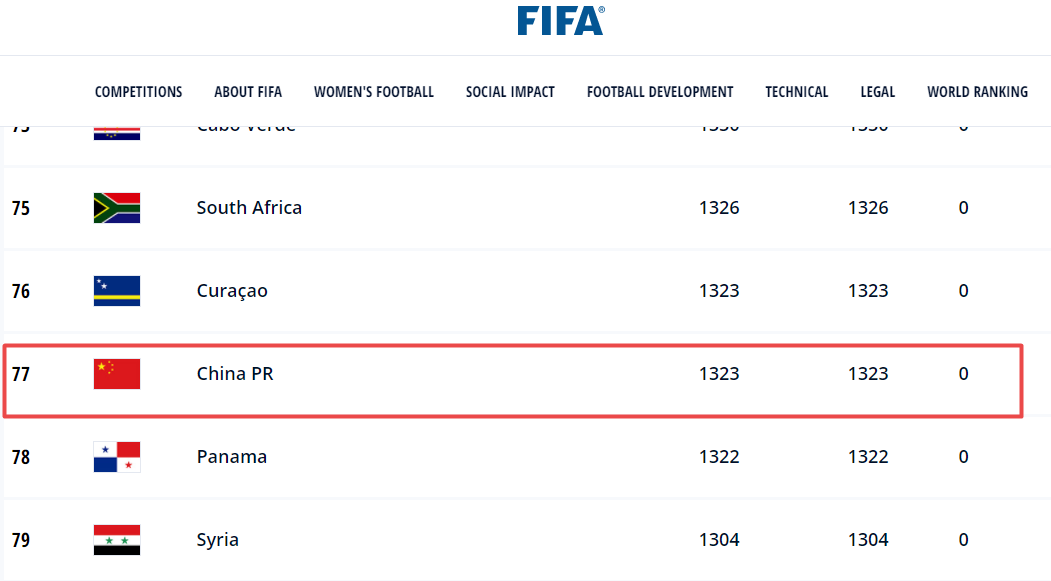Click rank number 77 in highlighted row

click(21, 374)
